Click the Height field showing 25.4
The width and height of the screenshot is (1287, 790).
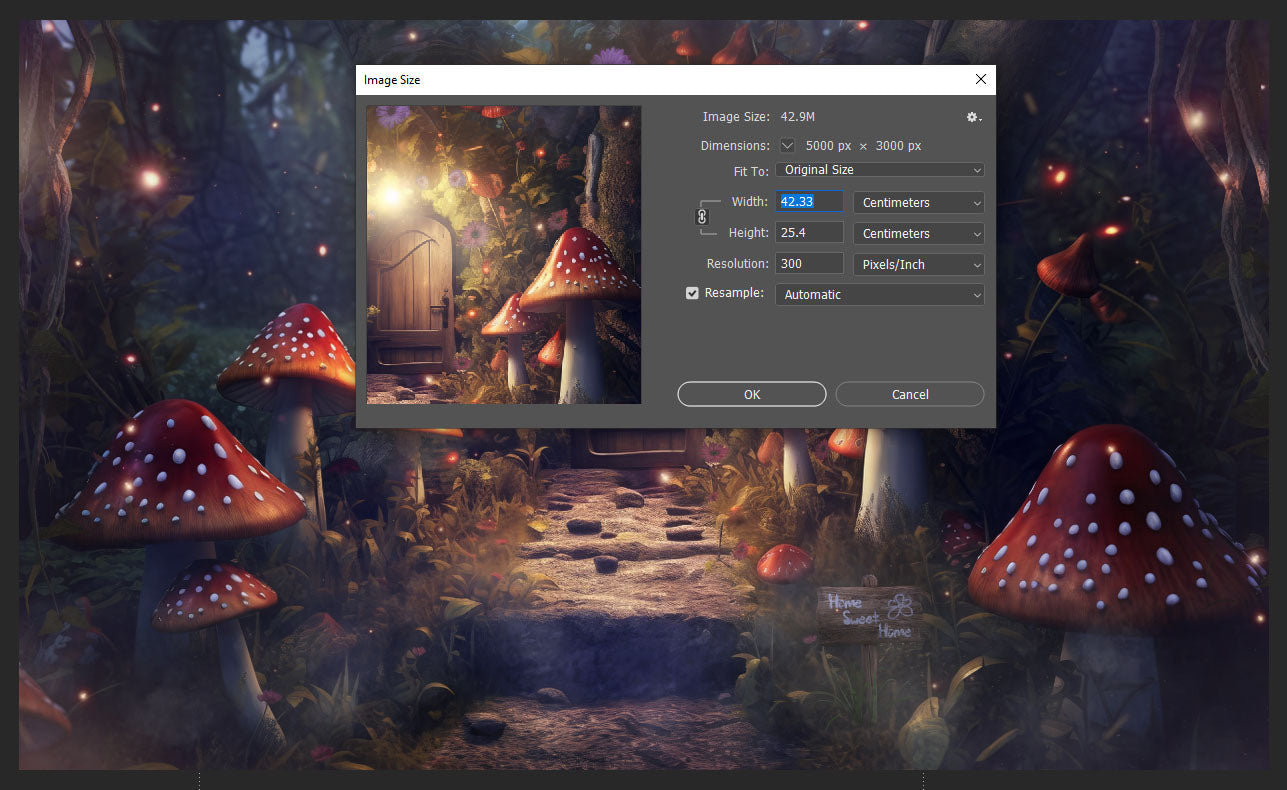810,233
